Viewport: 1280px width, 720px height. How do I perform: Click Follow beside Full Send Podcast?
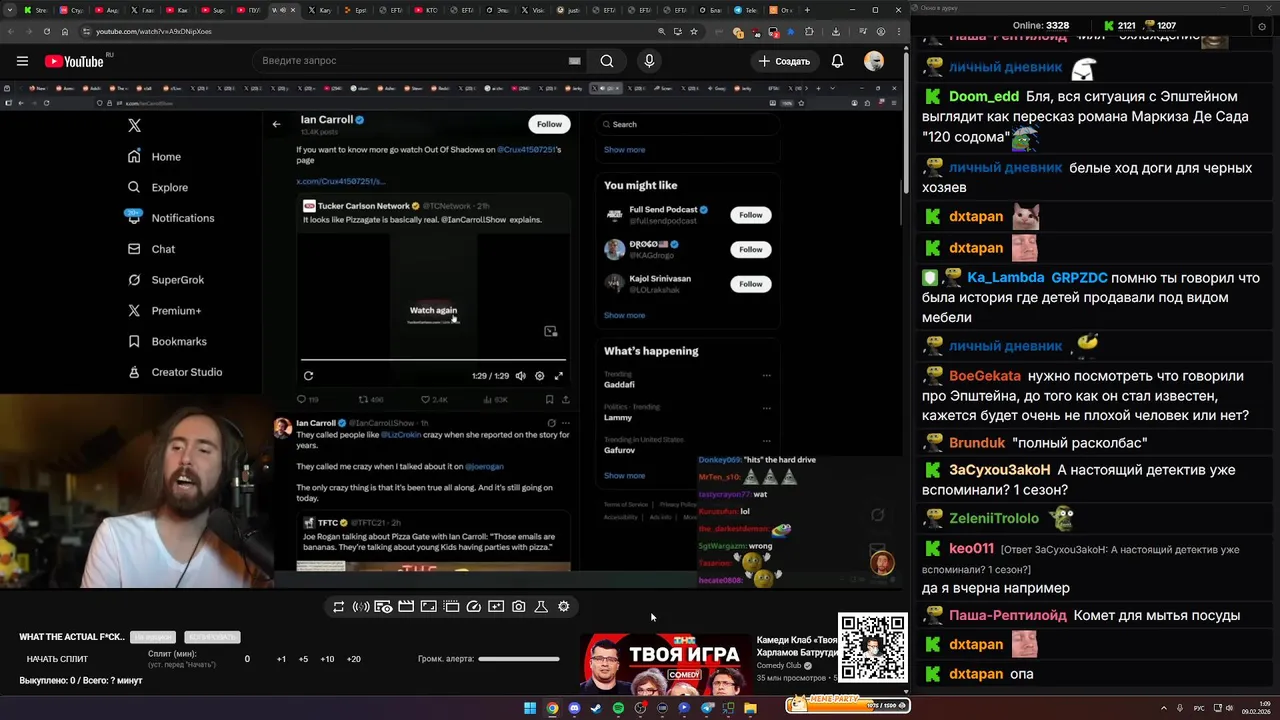point(751,215)
